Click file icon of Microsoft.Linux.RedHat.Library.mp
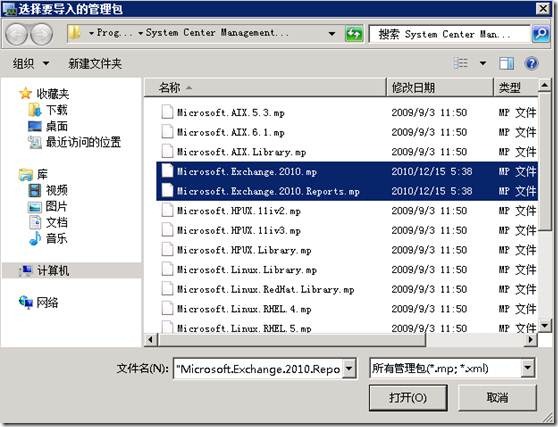The height and width of the screenshot is (427, 558). tap(167, 289)
